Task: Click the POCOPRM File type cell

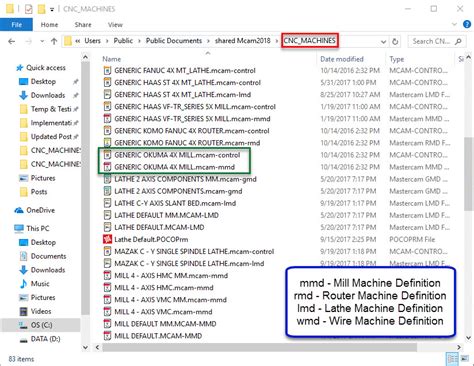Action: pyautogui.click(x=412, y=239)
